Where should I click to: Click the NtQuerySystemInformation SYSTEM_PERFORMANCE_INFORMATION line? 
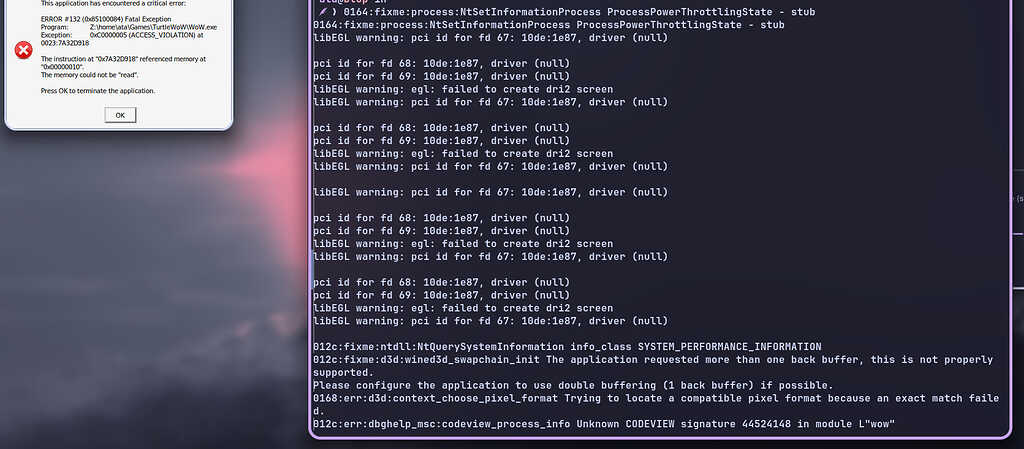pos(568,347)
